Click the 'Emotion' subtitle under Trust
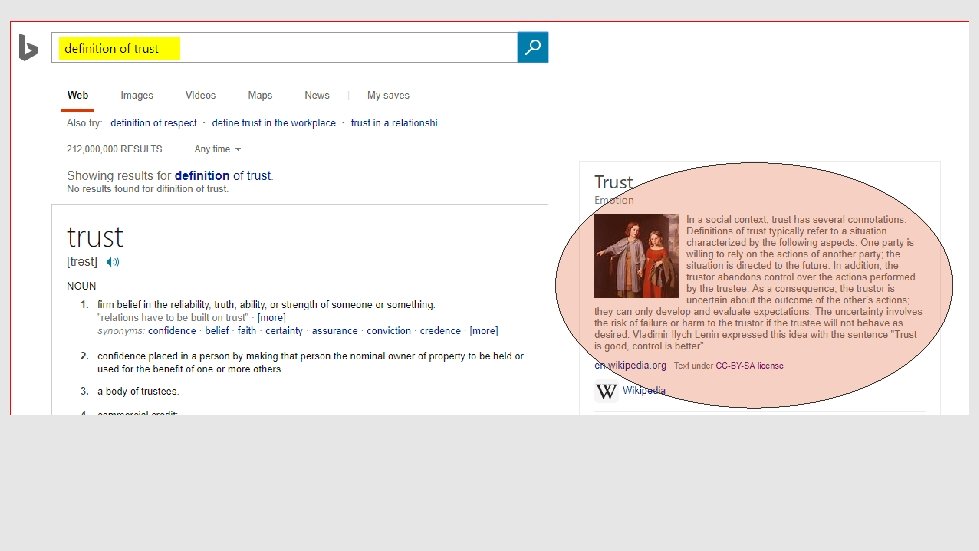The image size is (979, 551). 614,200
